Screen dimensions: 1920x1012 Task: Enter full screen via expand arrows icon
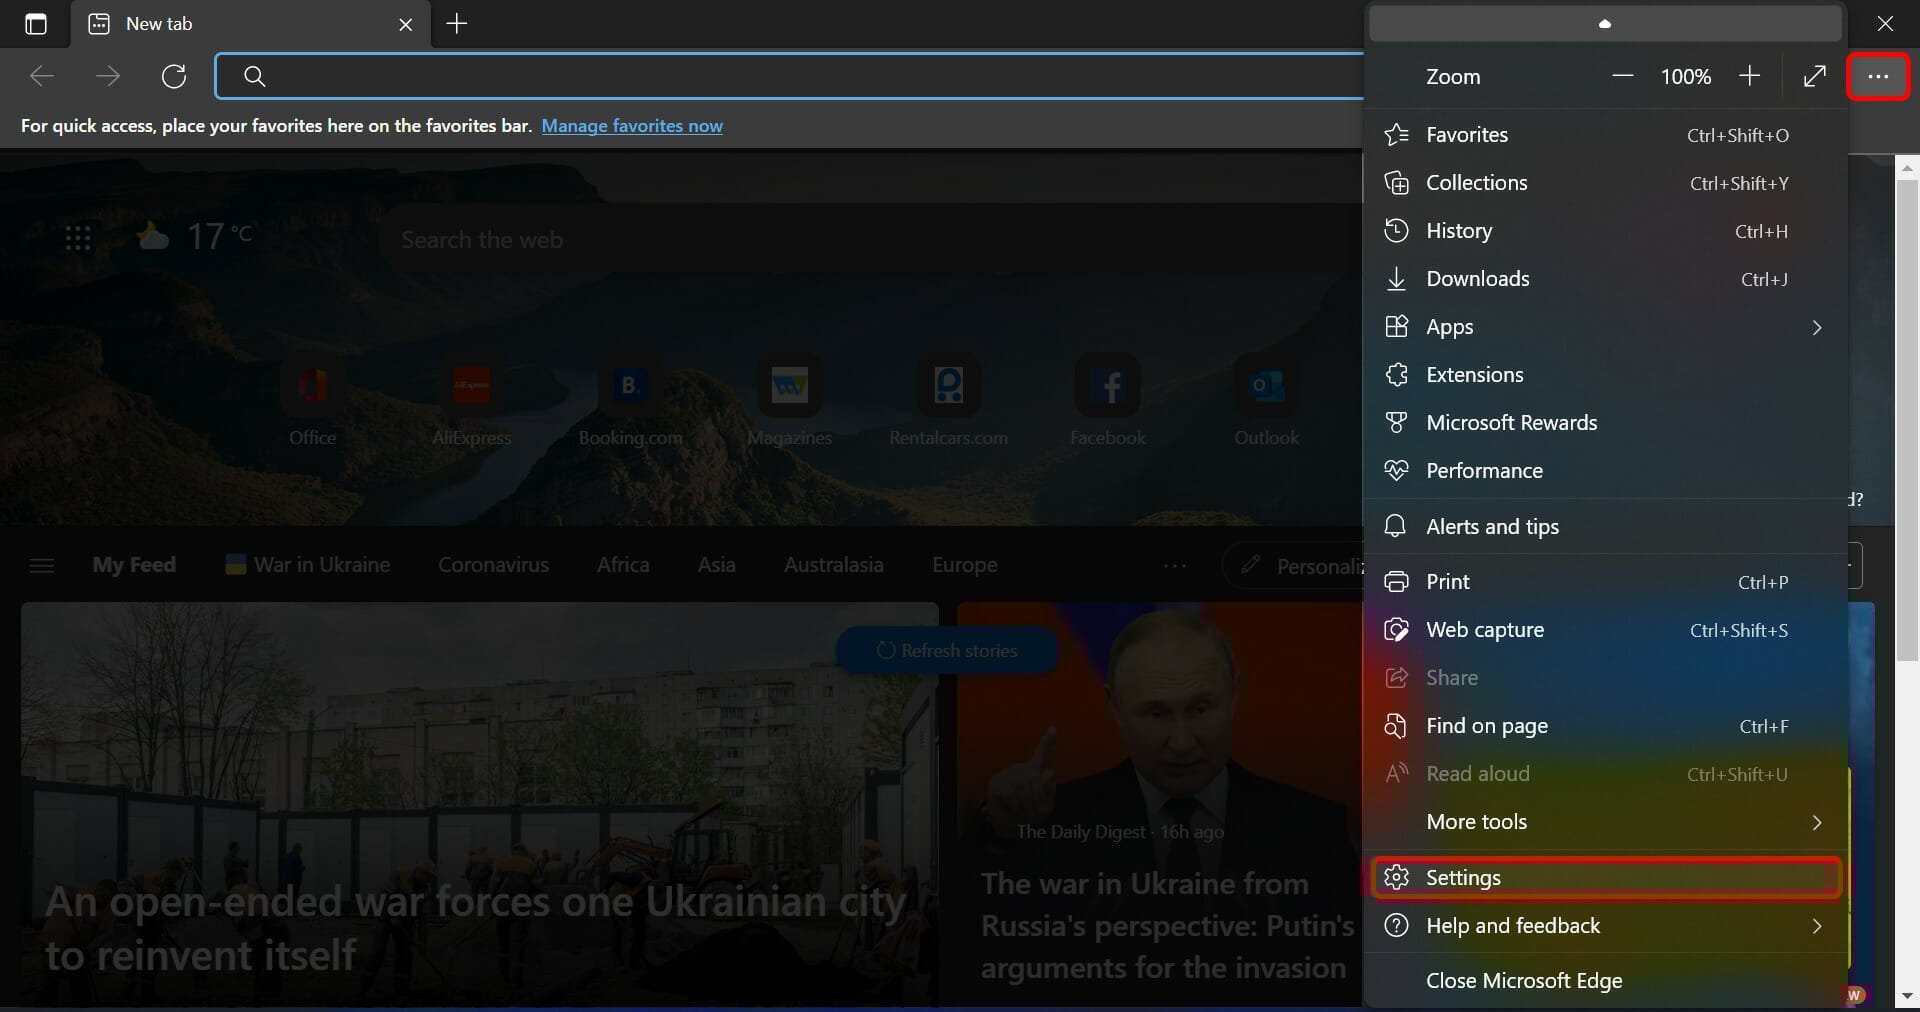pos(1815,76)
